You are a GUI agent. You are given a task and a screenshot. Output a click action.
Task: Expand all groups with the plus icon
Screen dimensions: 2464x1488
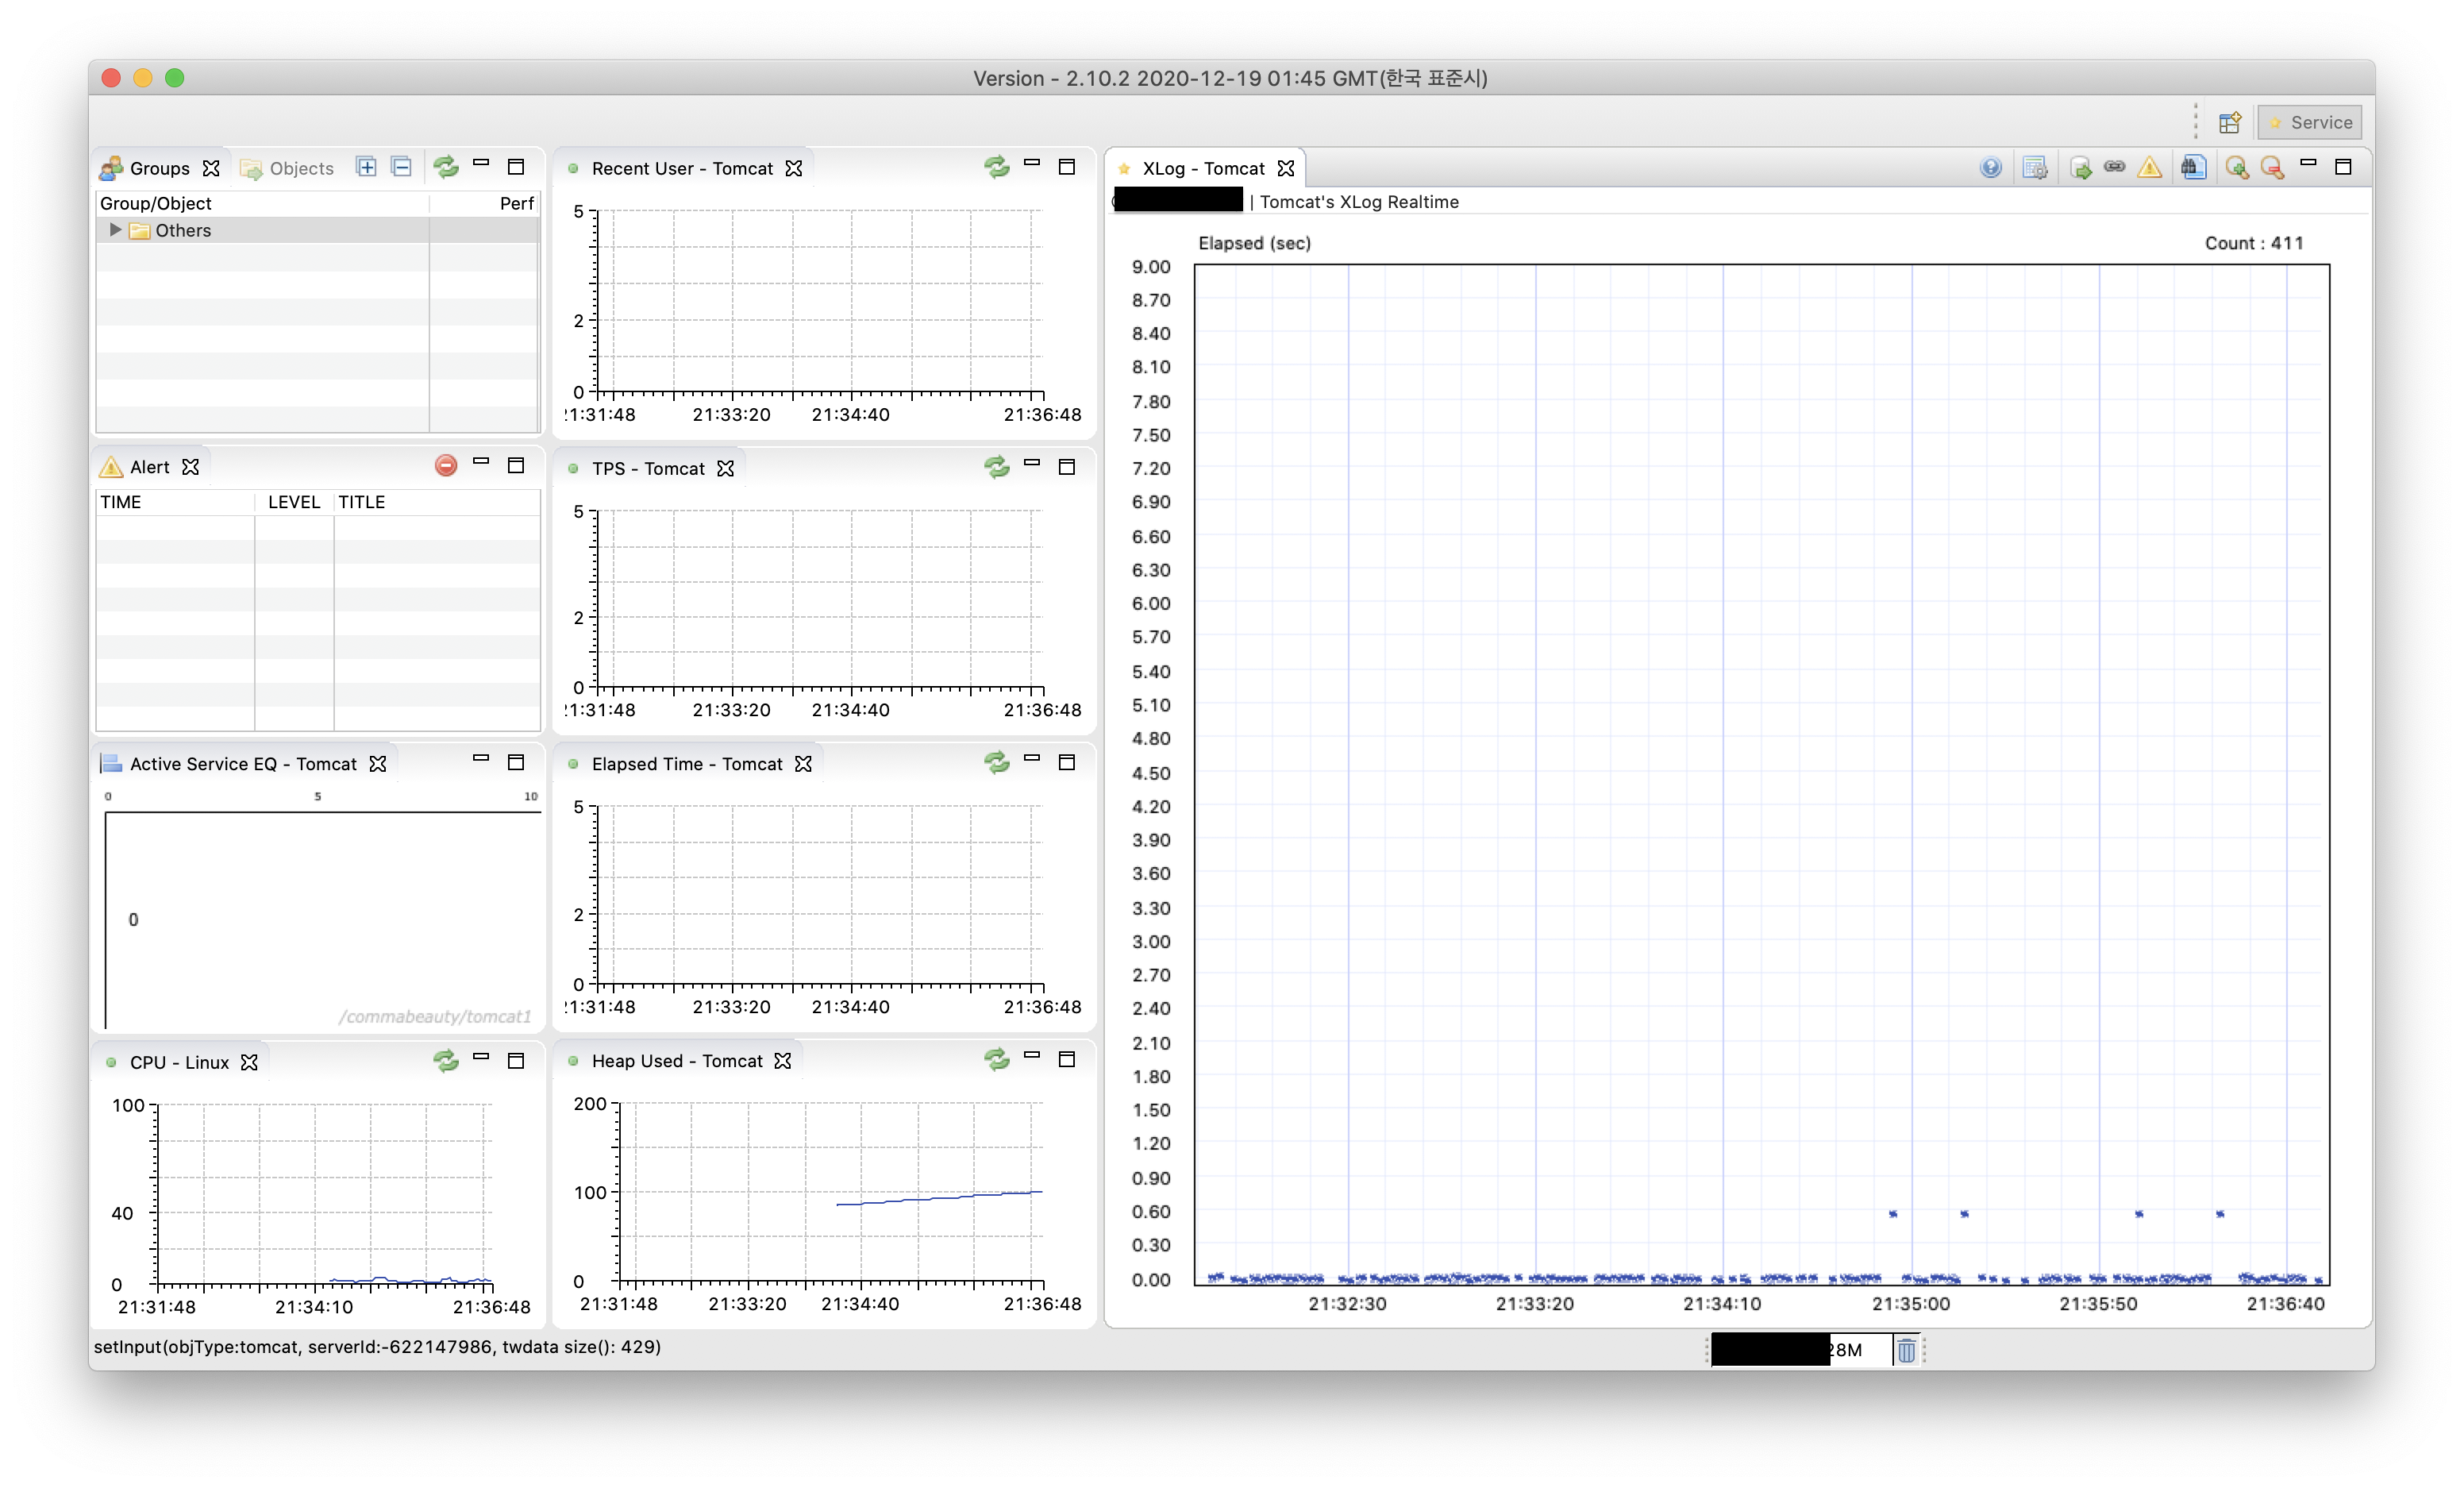point(367,167)
